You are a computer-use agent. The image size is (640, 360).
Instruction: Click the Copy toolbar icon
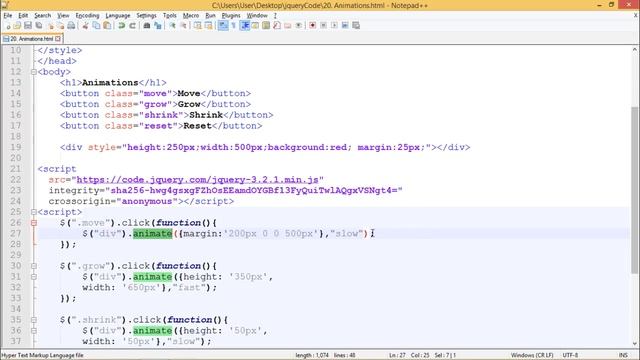point(96,26)
